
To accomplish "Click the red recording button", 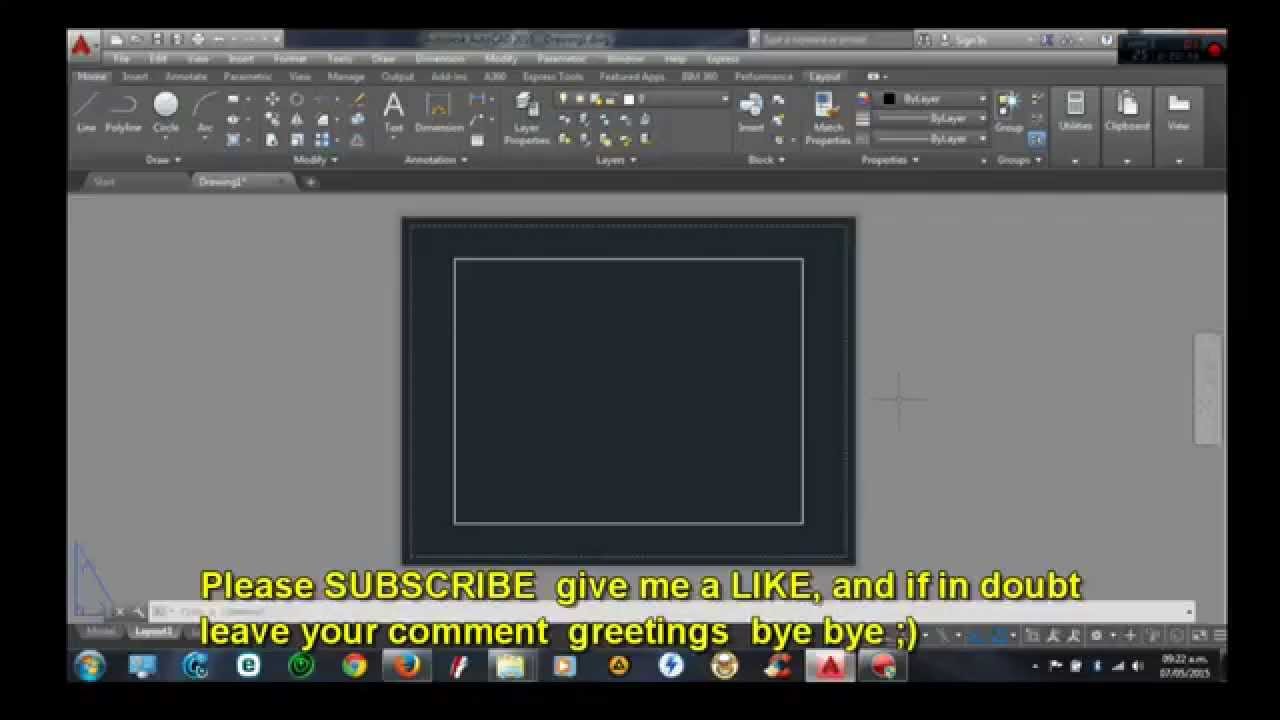I will coord(1215,49).
